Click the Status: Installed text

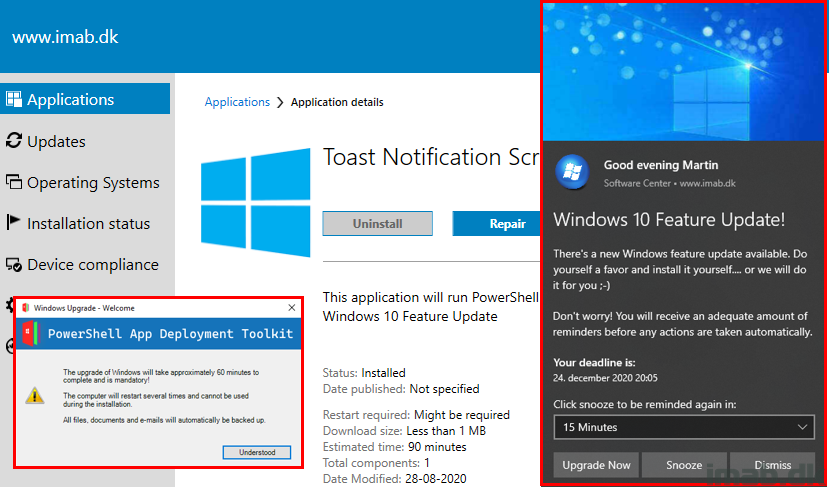coord(364,373)
